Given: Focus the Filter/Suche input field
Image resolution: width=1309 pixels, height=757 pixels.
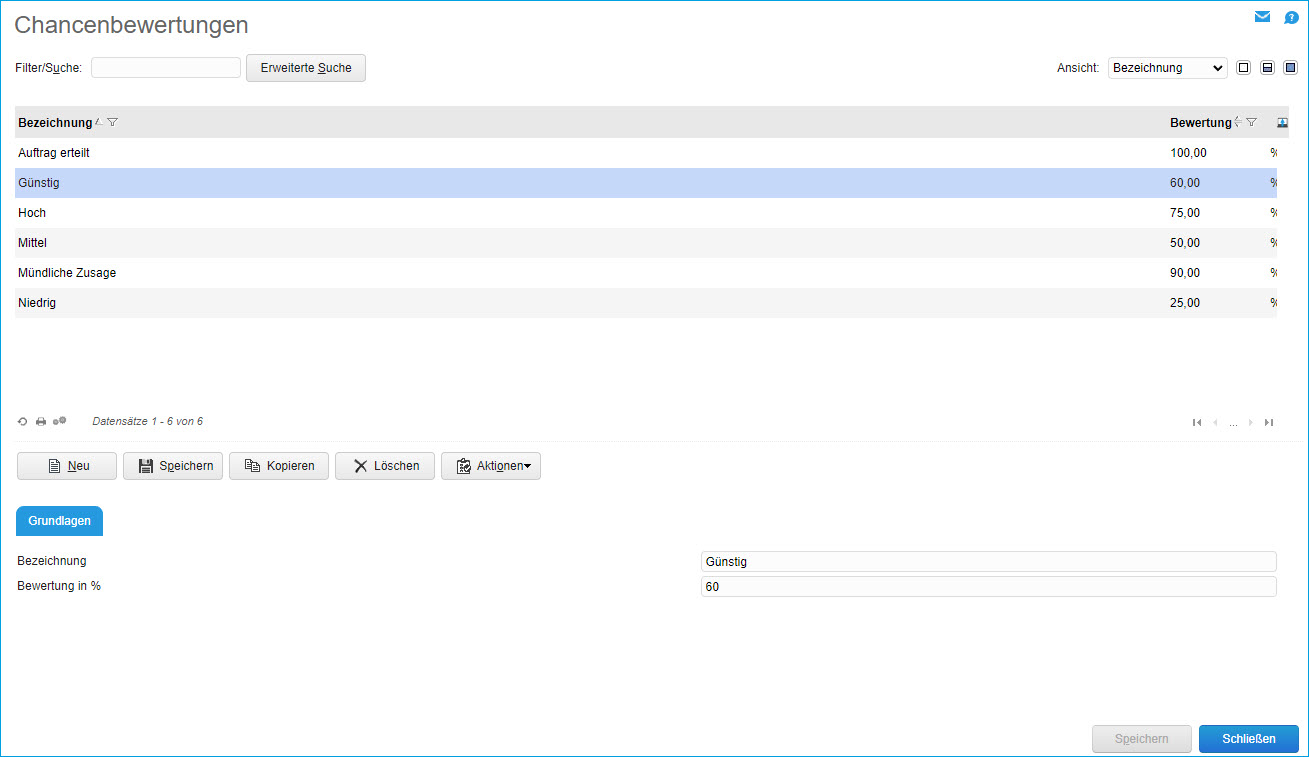Looking at the screenshot, I should (166, 68).
